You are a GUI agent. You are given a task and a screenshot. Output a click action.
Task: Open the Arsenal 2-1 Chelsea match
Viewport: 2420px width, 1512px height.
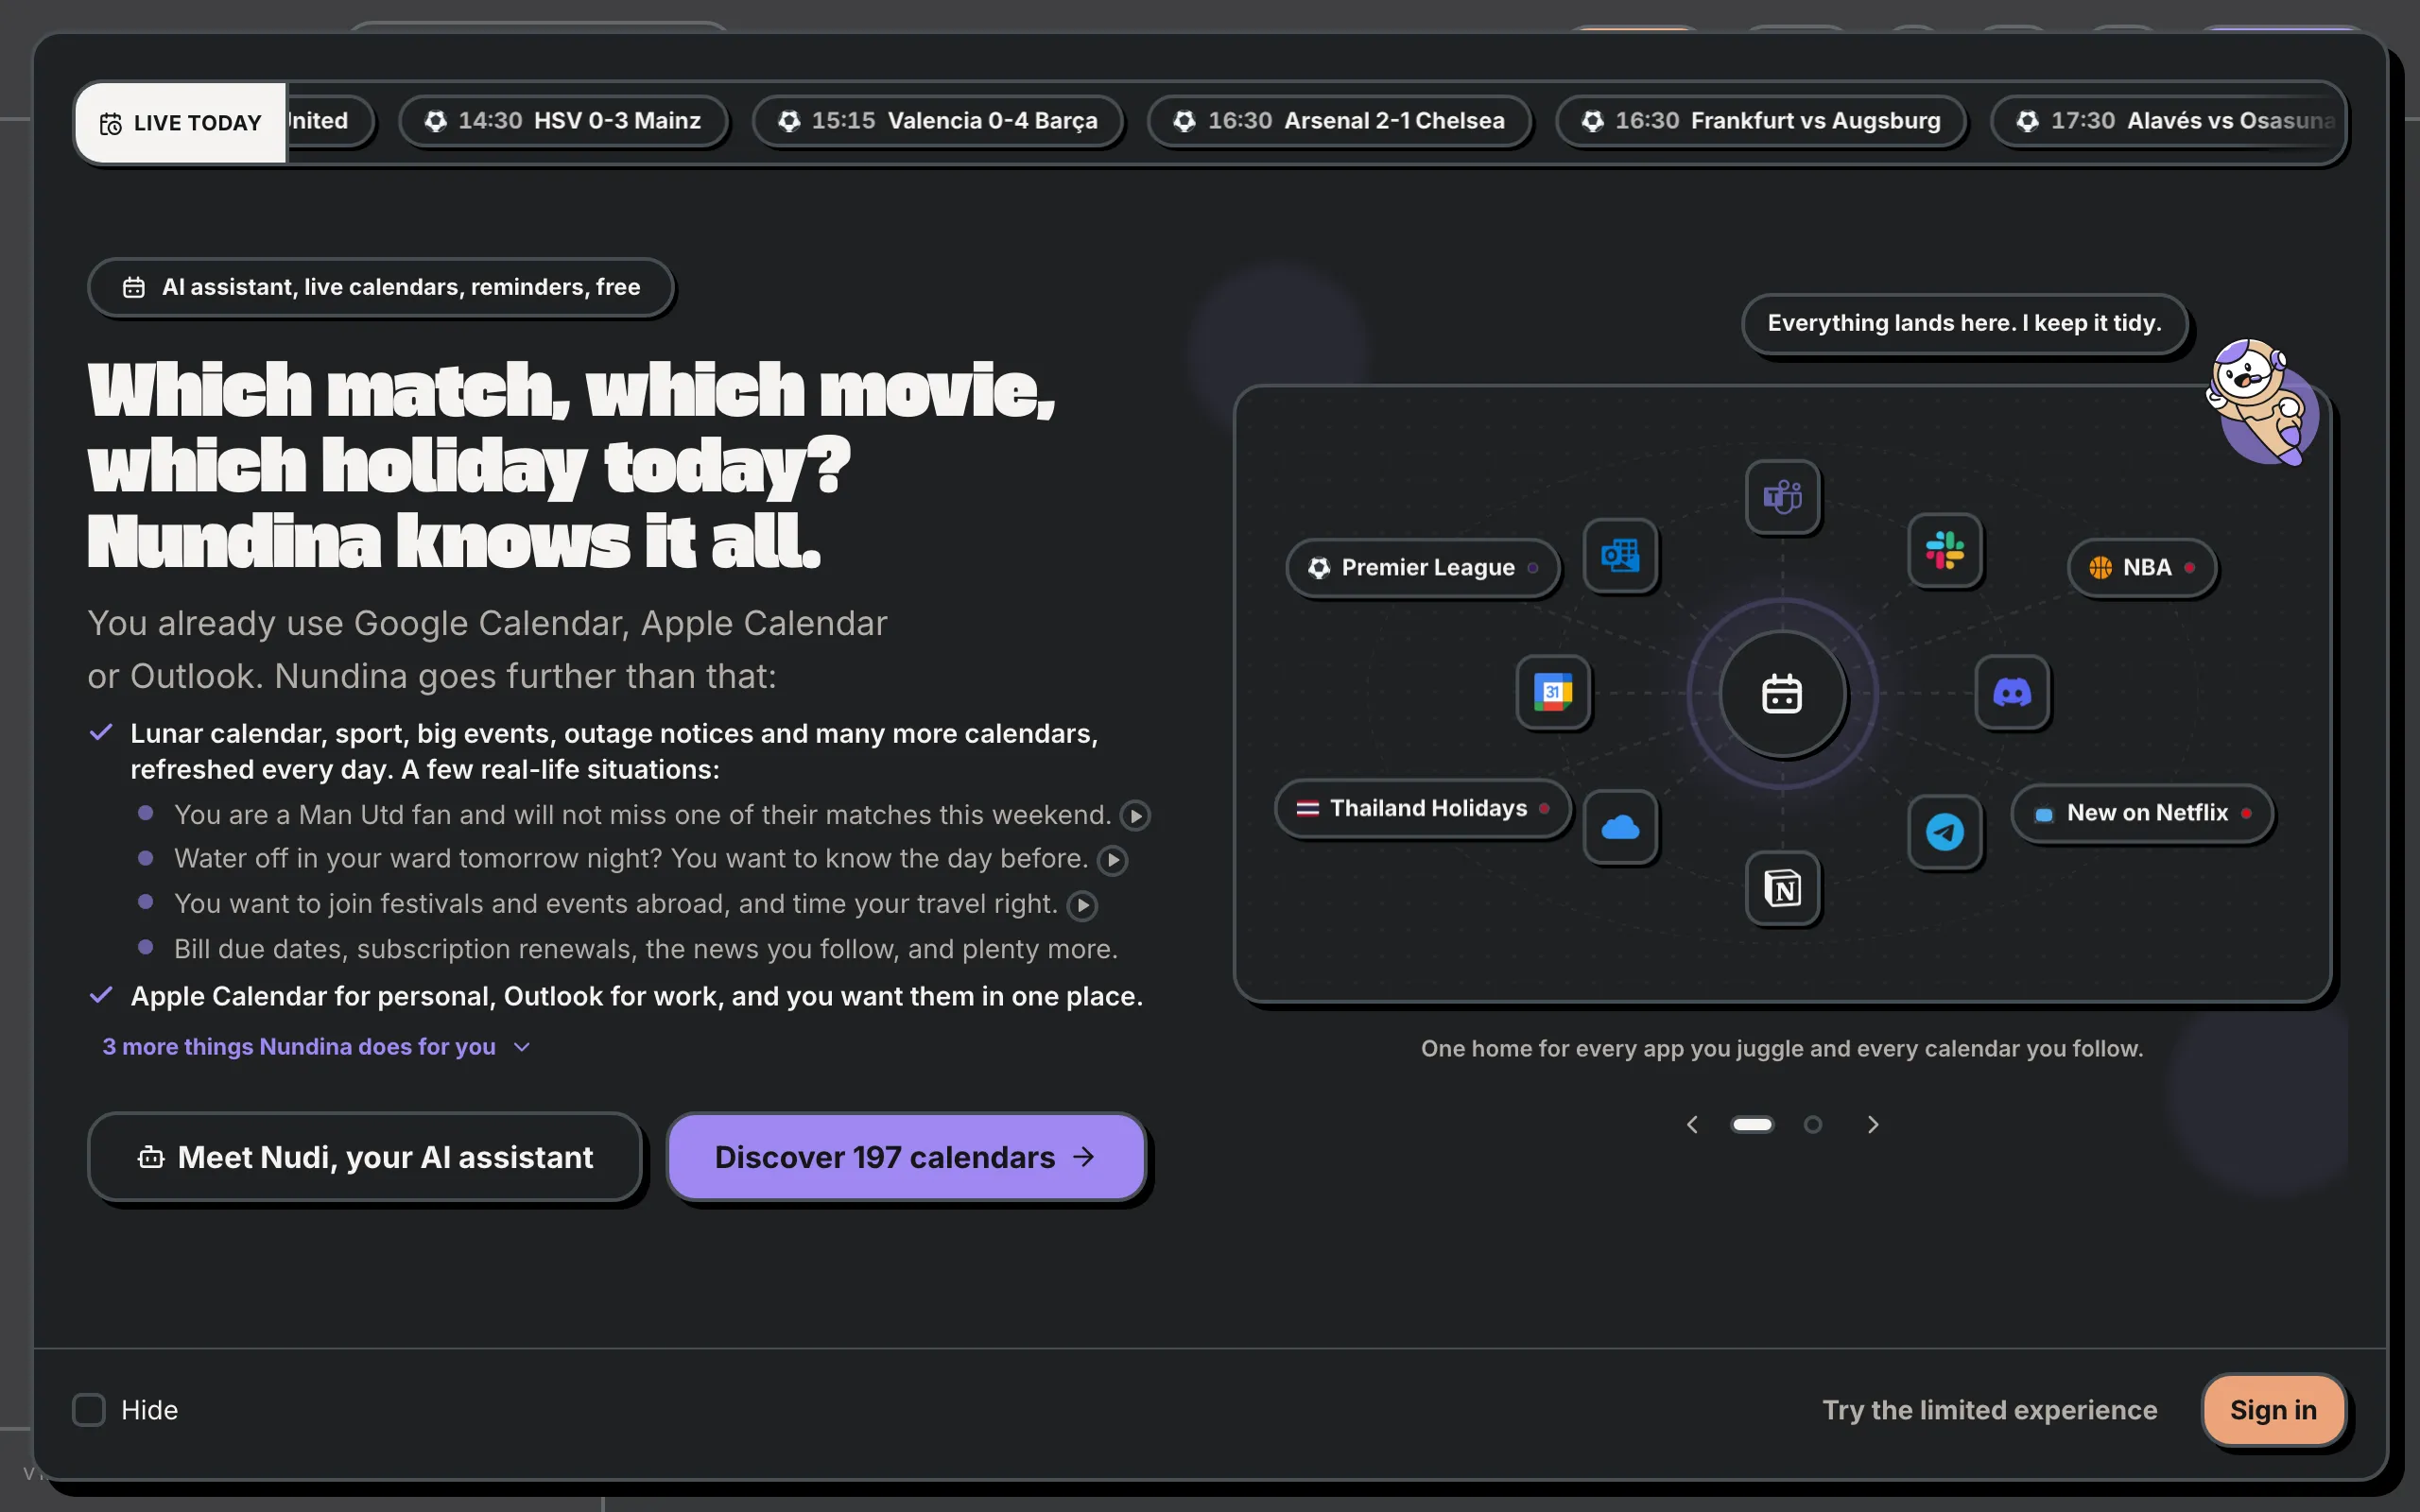coord(1338,121)
